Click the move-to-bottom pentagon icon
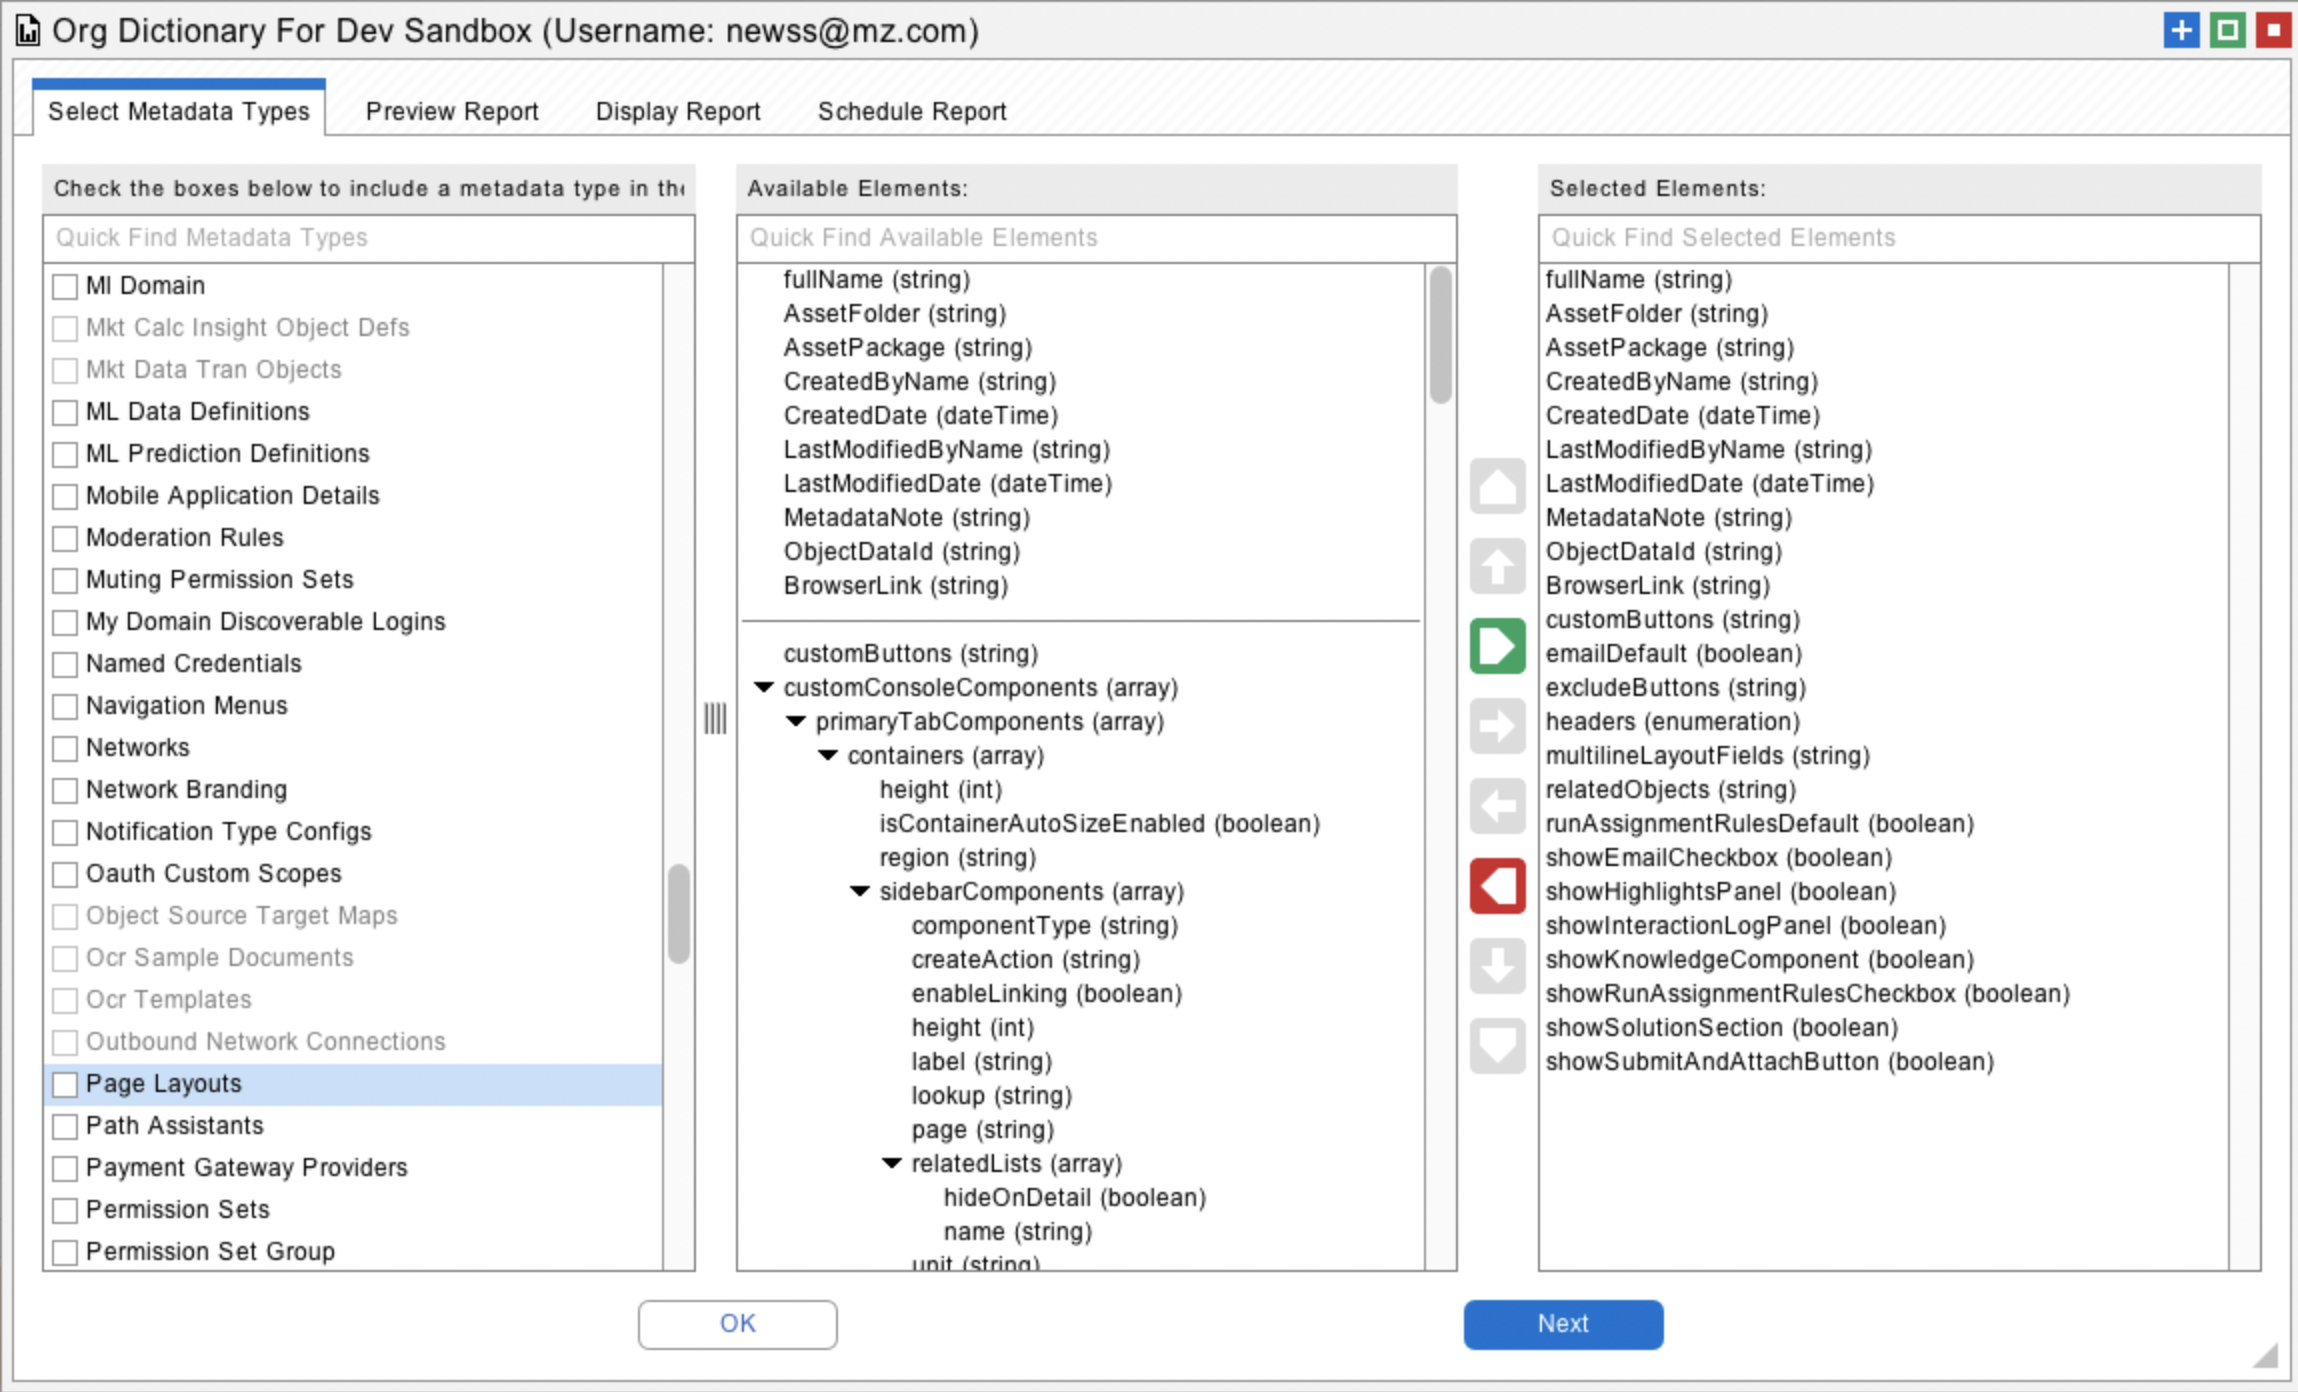The height and width of the screenshot is (1392, 2298). click(1497, 1045)
